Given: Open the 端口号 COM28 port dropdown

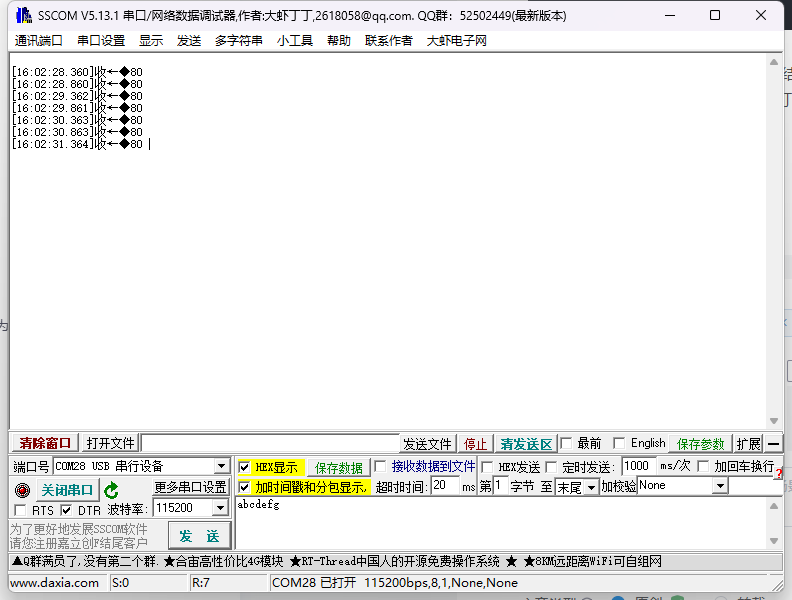Looking at the screenshot, I should click(x=221, y=466).
